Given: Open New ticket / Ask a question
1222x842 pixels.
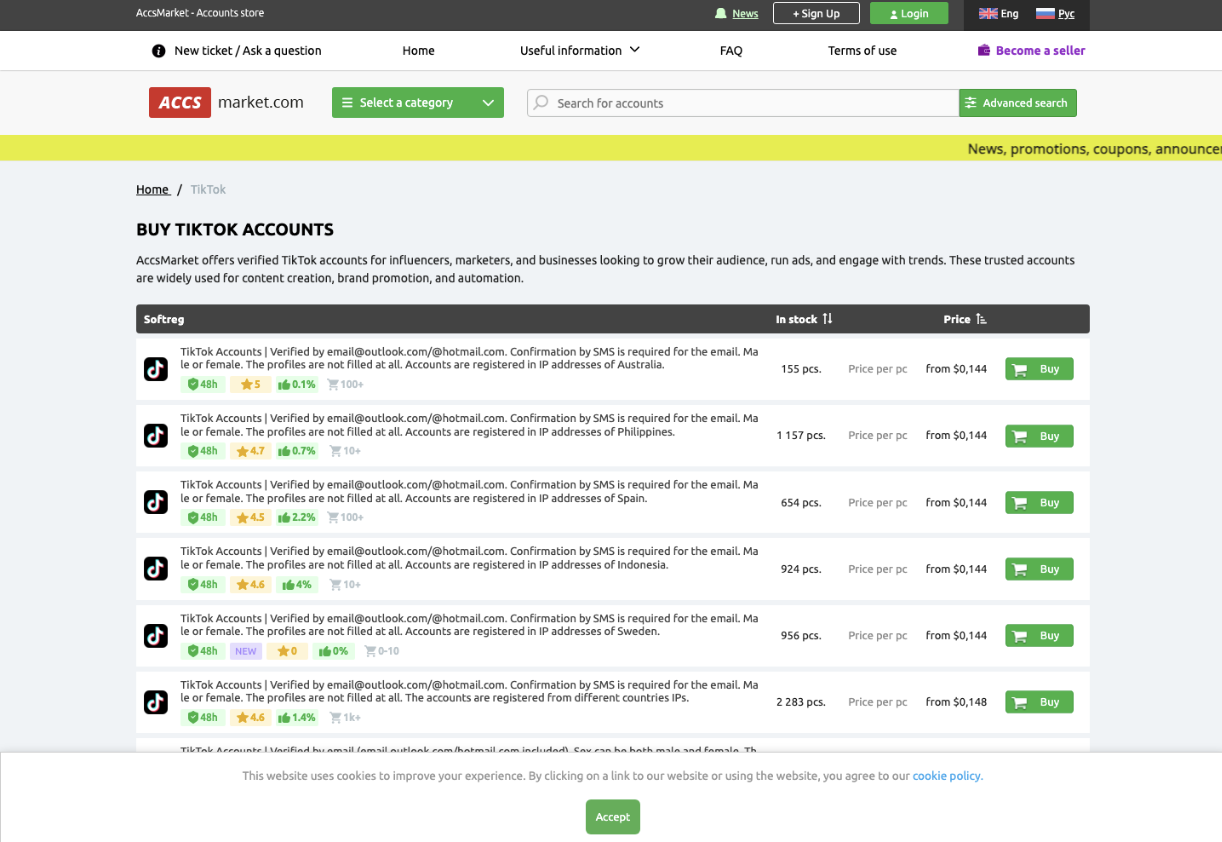Looking at the screenshot, I should [248, 51].
